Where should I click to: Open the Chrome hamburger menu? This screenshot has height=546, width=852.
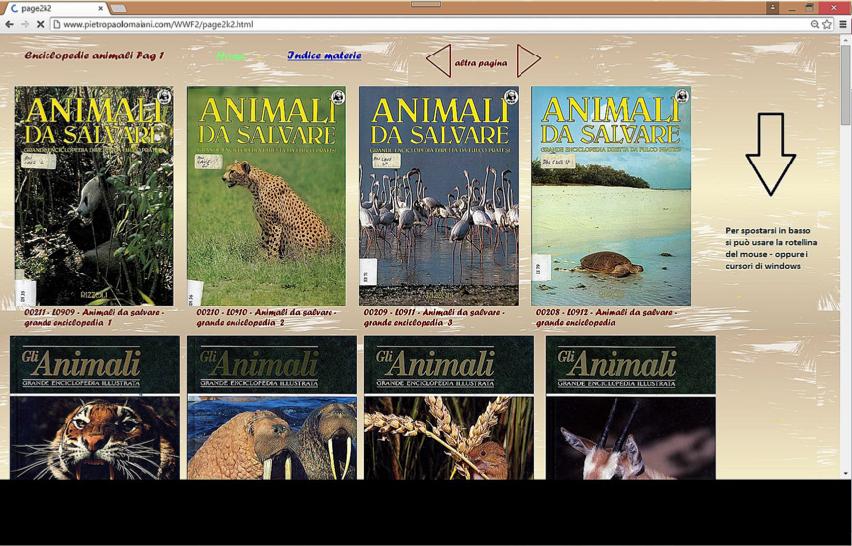pyautogui.click(x=843, y=24)
